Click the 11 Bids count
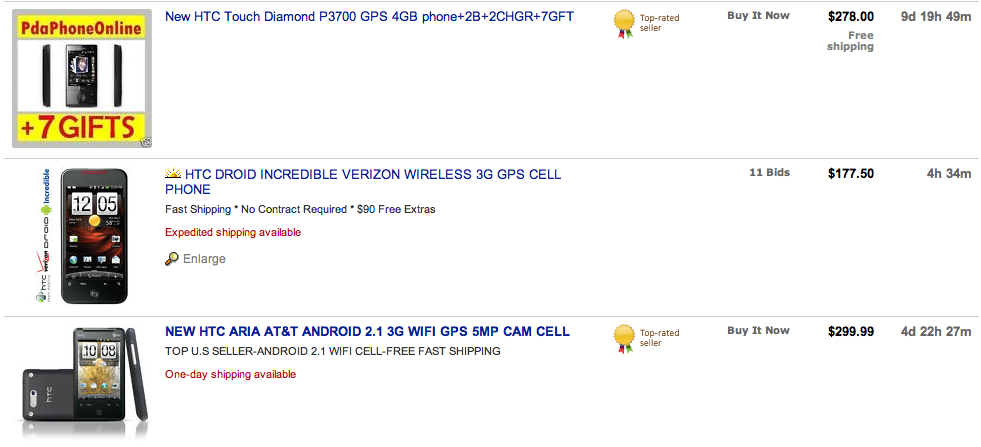This screenshot has width=981, height=447. 769,173
